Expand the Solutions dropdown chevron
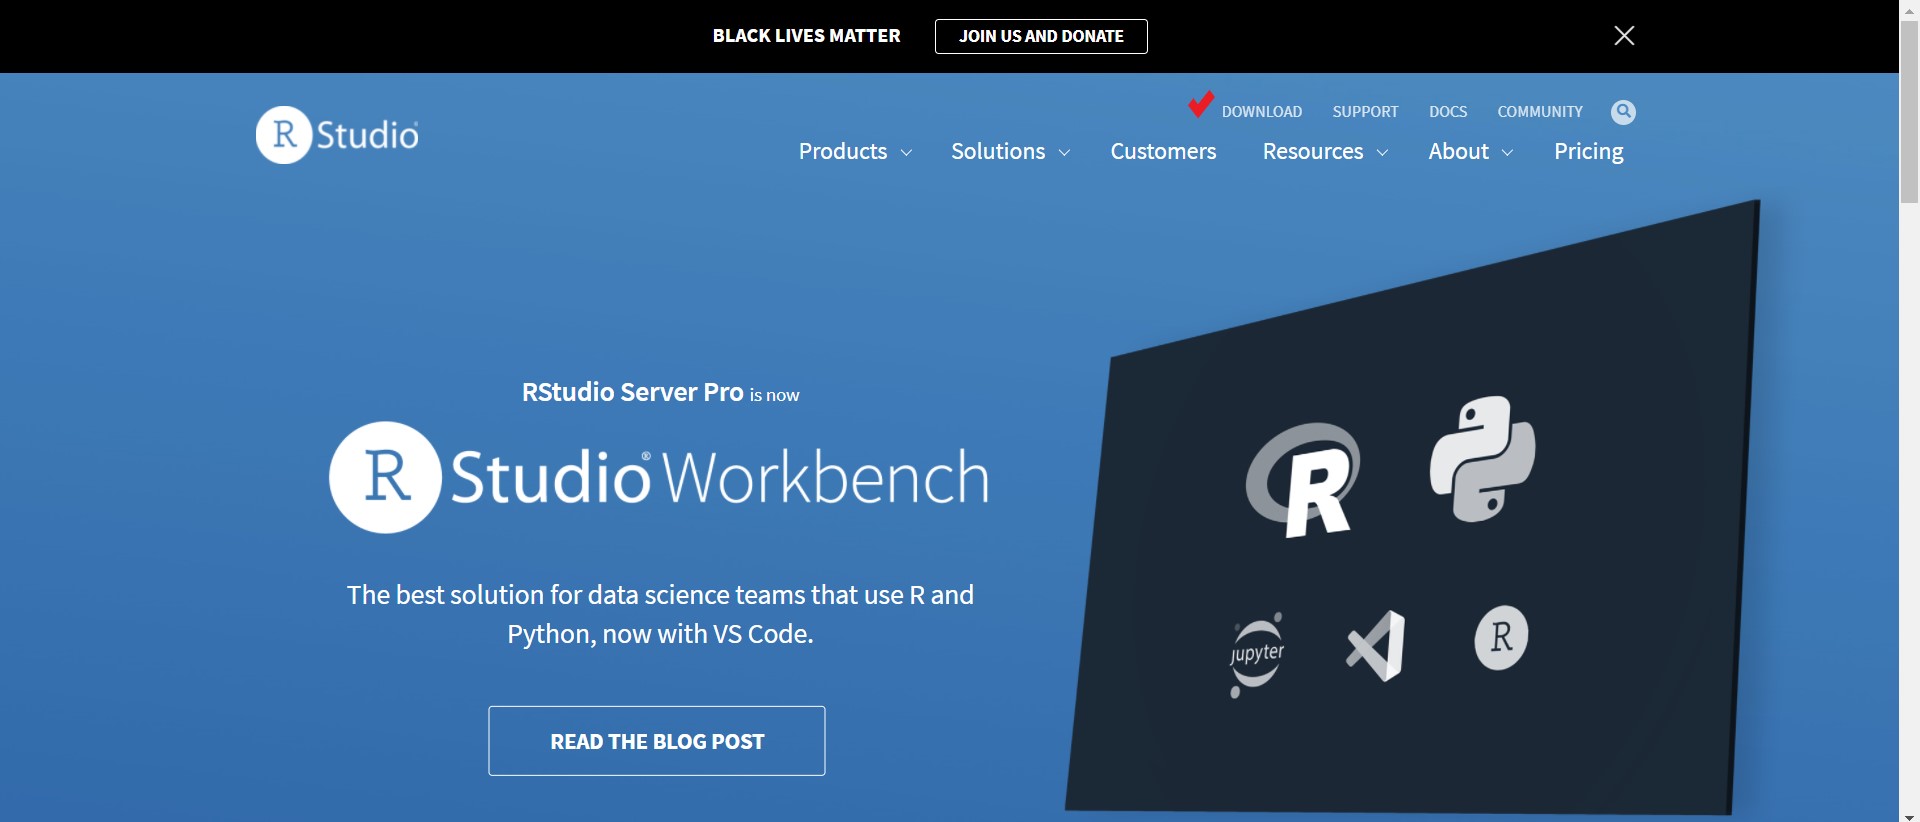The height and width of the screenshot is (822, 1920). tap(1064, 153)
